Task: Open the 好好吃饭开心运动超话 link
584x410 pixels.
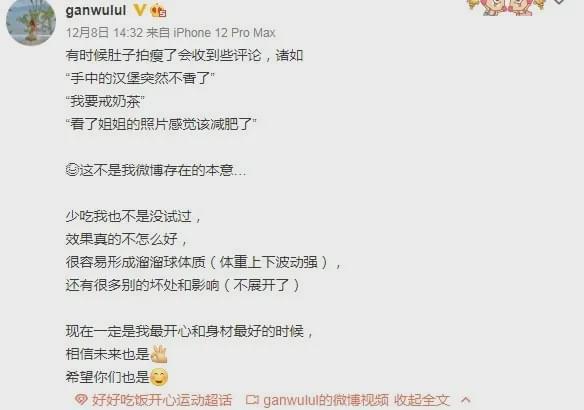Action: [x=162, y=400]
